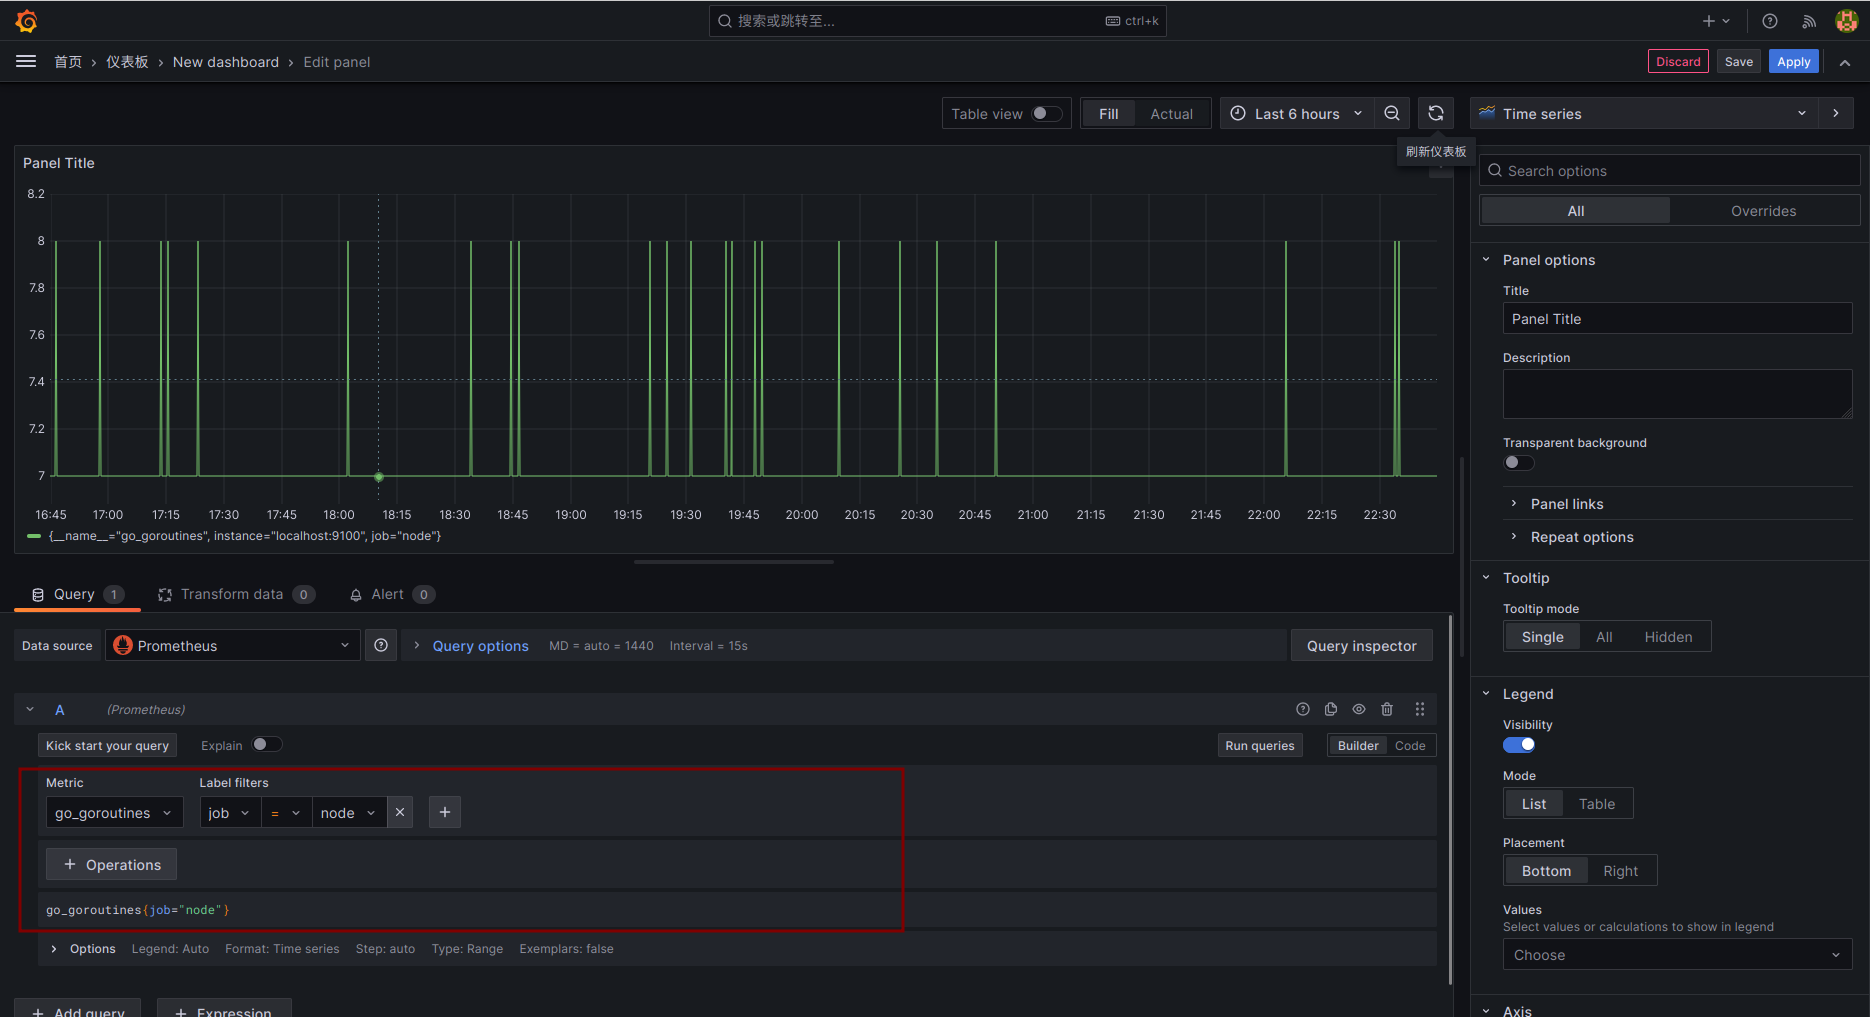Click the zoom out time range icon
1870x1017 pixels.
click(1391, 114)
